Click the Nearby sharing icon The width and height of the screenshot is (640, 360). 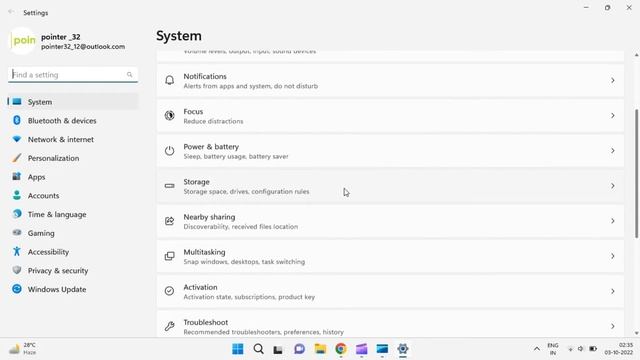click(x=169, y=221)
